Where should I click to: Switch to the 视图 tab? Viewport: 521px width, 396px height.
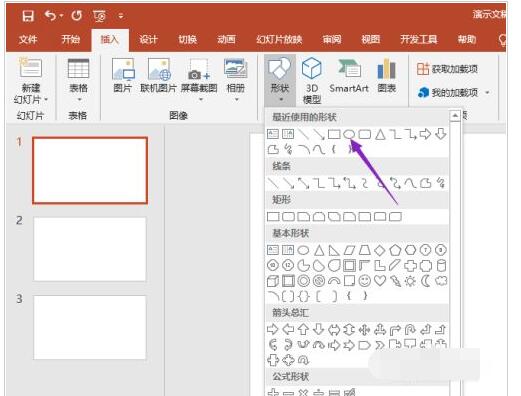[371, 39]
